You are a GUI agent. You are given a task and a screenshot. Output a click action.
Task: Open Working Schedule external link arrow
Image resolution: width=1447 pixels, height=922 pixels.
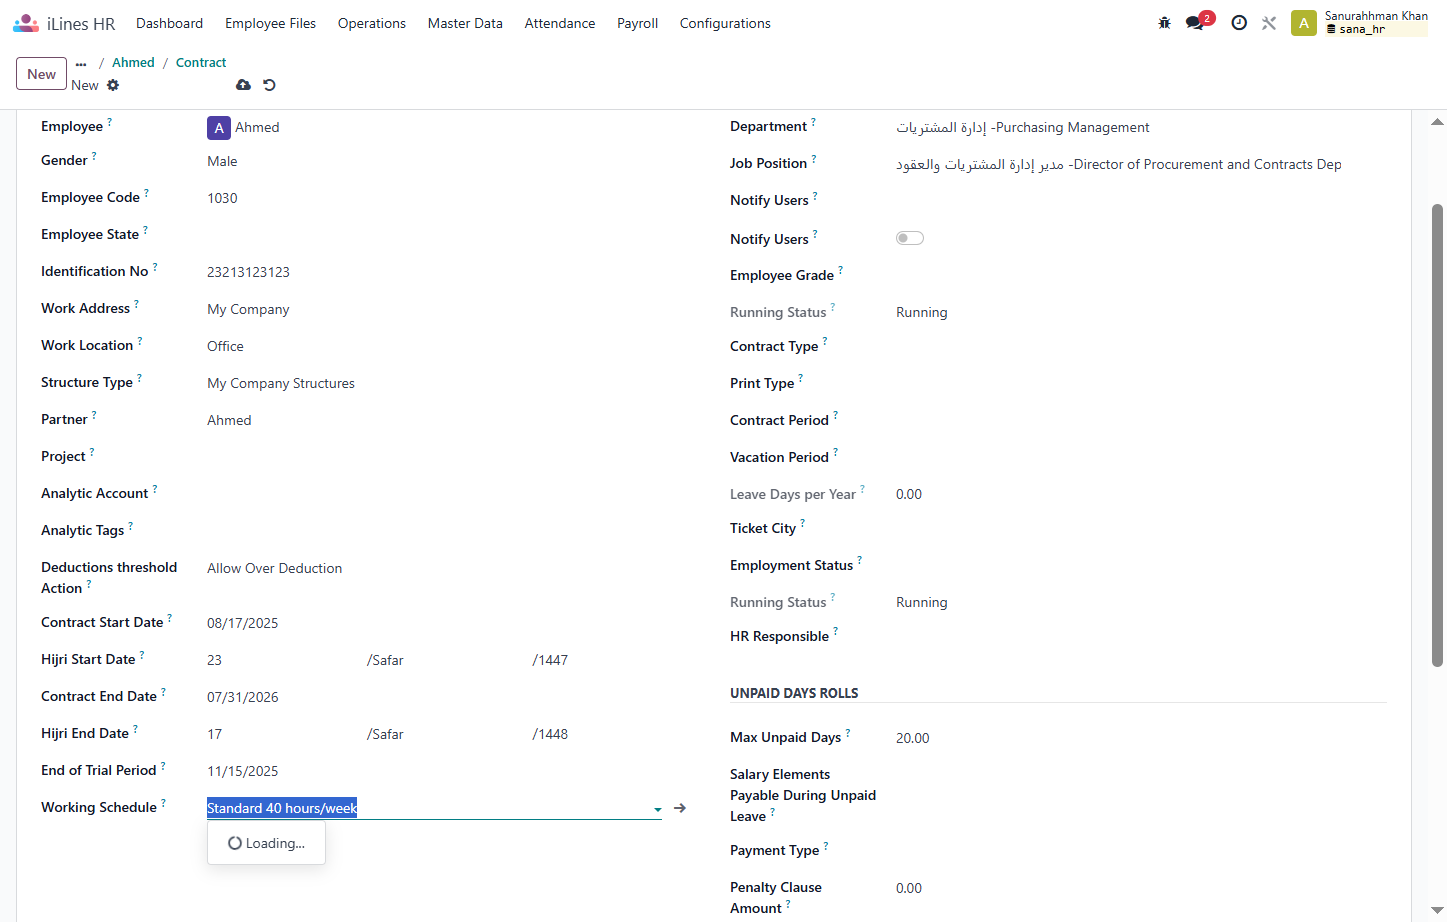pyautogui.click(x=680, y=808)
